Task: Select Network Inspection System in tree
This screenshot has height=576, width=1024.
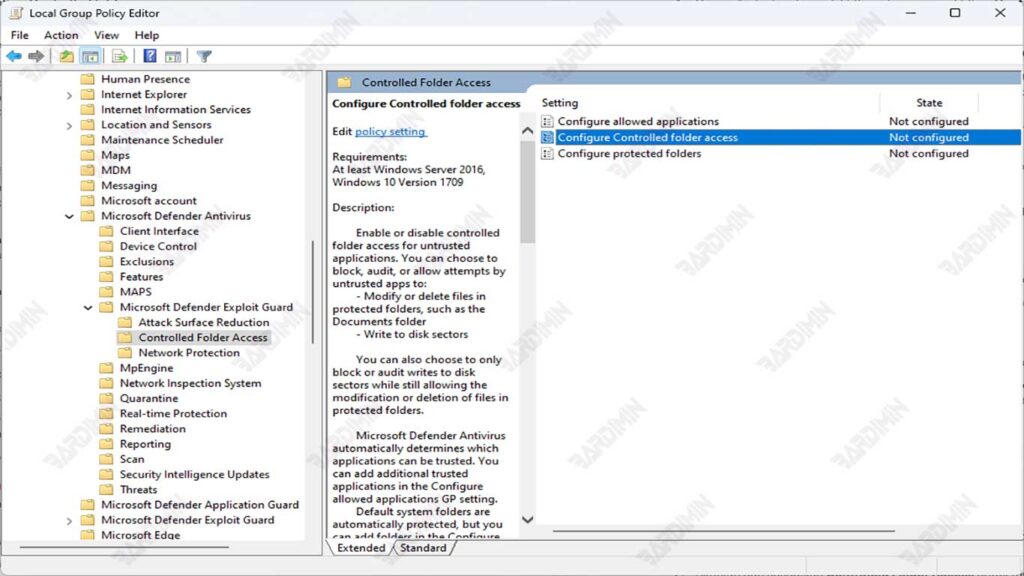Action: (x=190, y=383)
